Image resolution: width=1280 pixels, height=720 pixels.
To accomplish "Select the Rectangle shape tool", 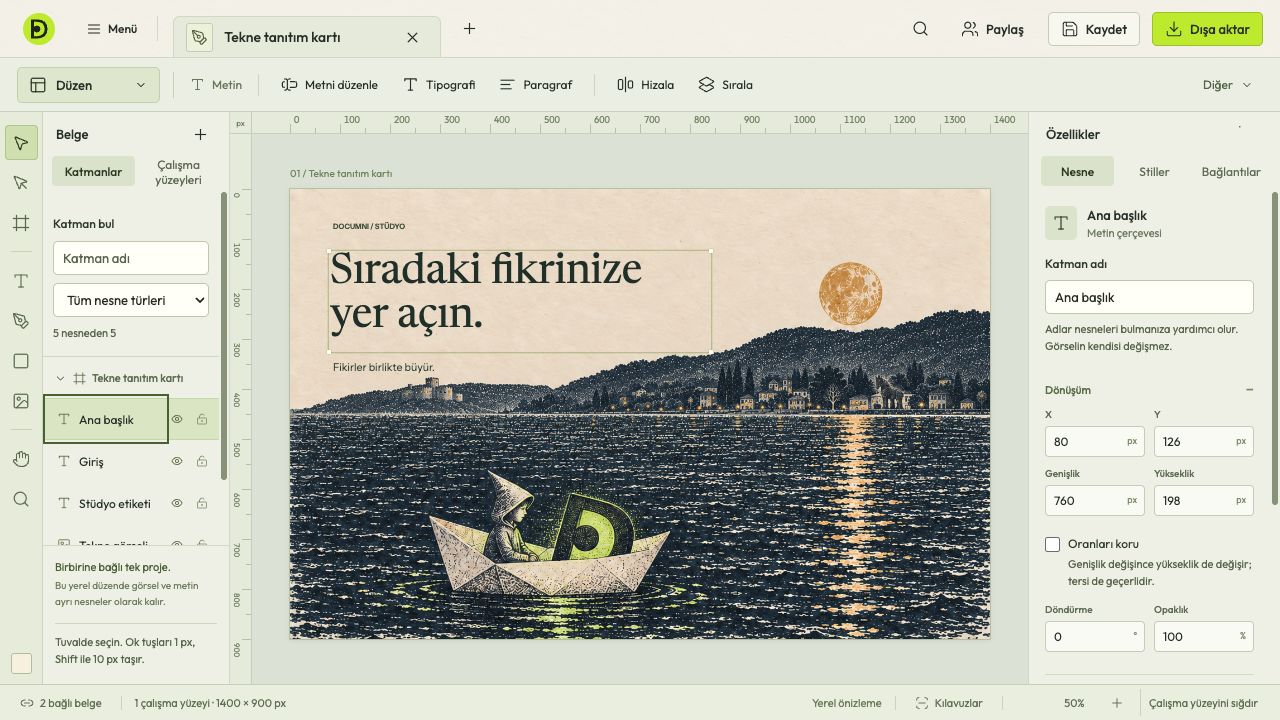I will pos(21,361).
